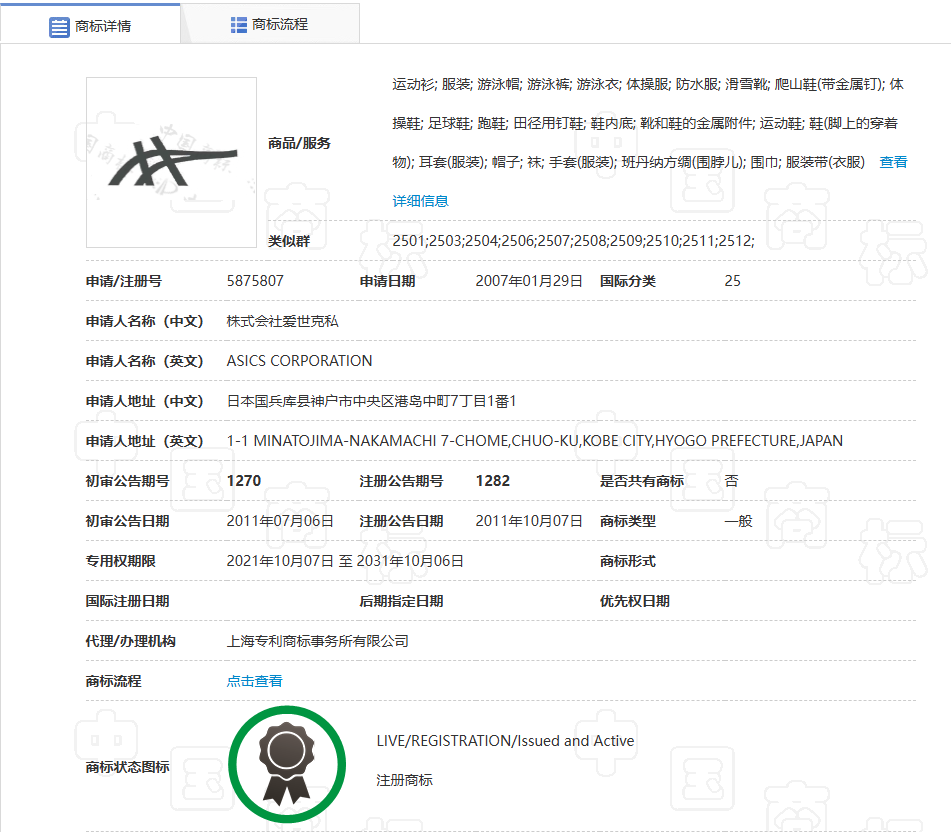
Task: Click the 优先权日期 field label
Action: [x=634, y=601]
